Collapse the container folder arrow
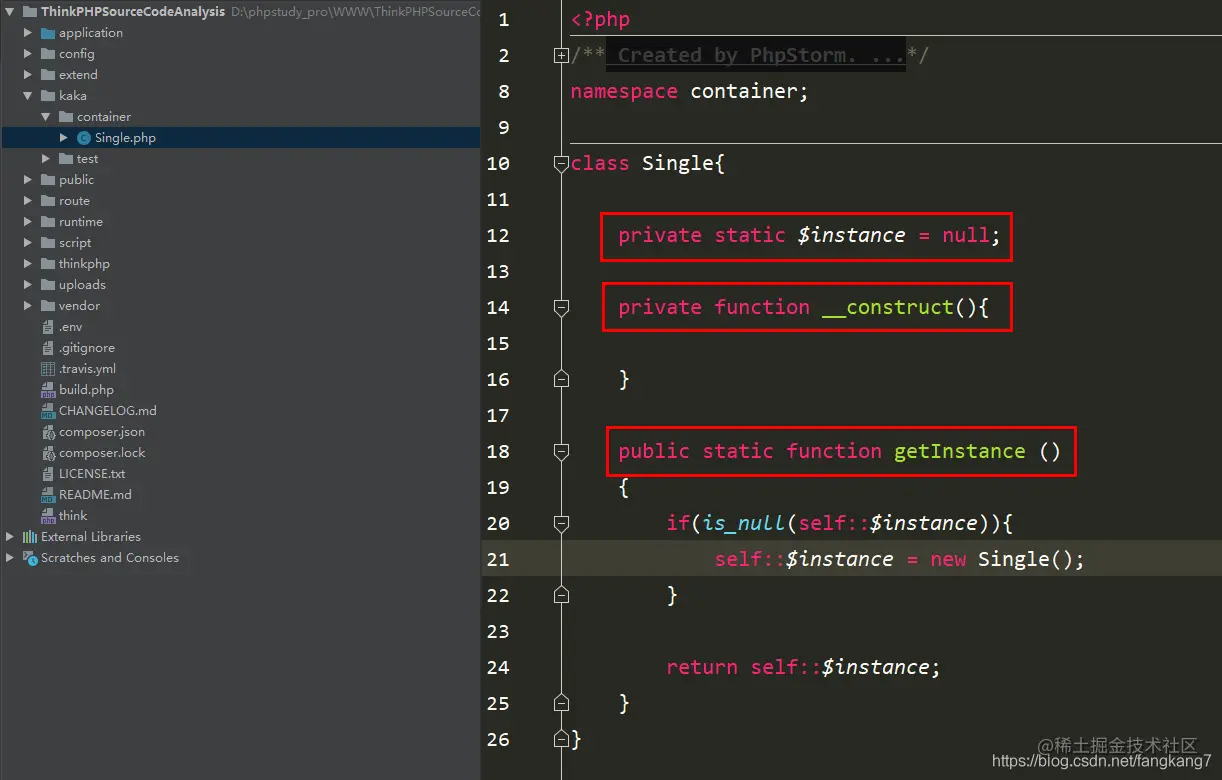Image resolution: width=1222 pixels, height=780 pixels. point(46,117)
